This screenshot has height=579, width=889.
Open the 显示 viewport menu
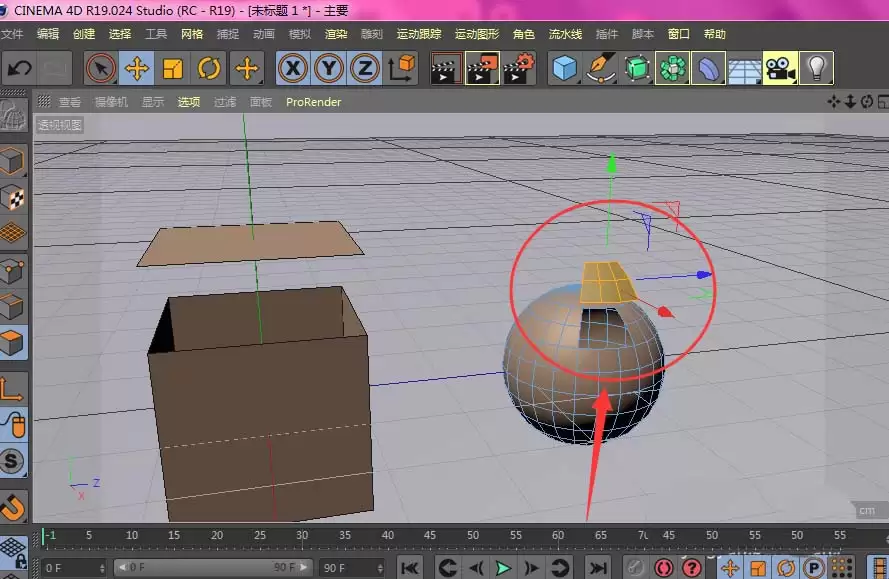(152, 101)
